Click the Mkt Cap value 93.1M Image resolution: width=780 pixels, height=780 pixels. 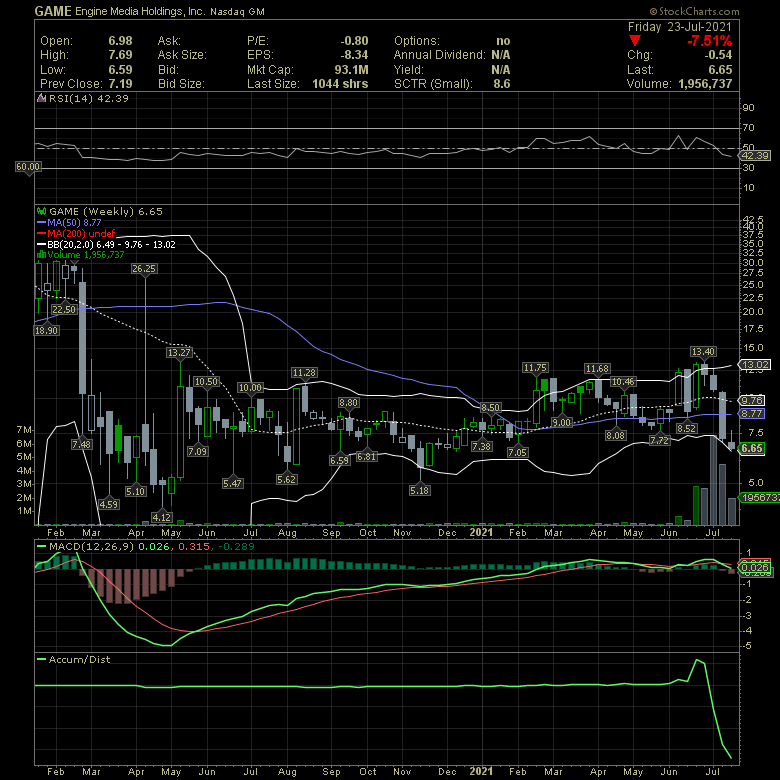point(351,70)
